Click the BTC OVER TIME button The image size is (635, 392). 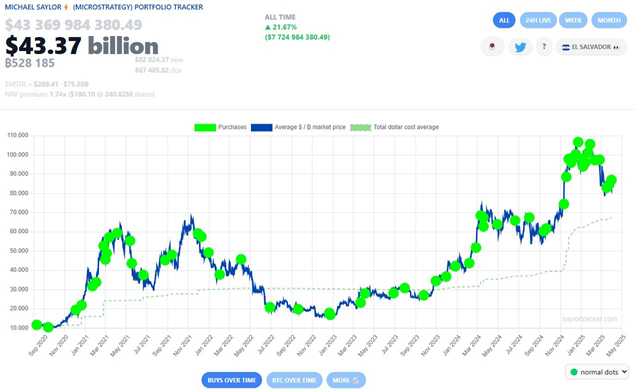pos(294,380)
